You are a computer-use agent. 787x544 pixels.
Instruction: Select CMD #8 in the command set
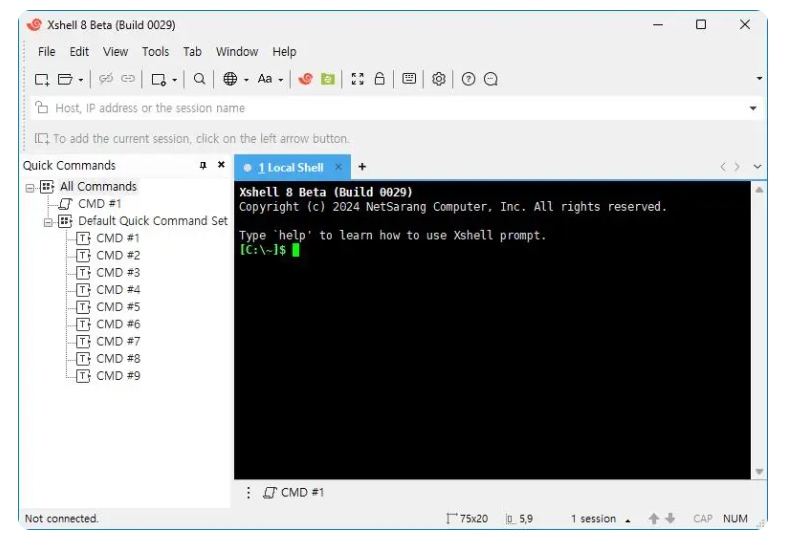pos(118,358)
